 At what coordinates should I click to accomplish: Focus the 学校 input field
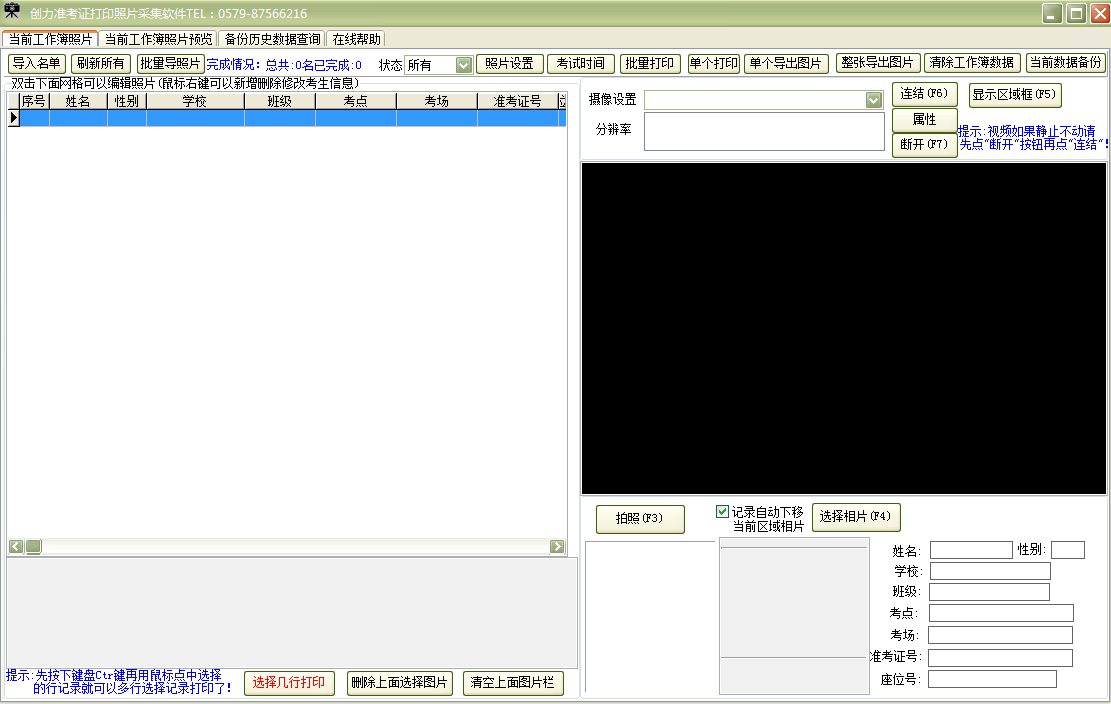pos(990,571)
